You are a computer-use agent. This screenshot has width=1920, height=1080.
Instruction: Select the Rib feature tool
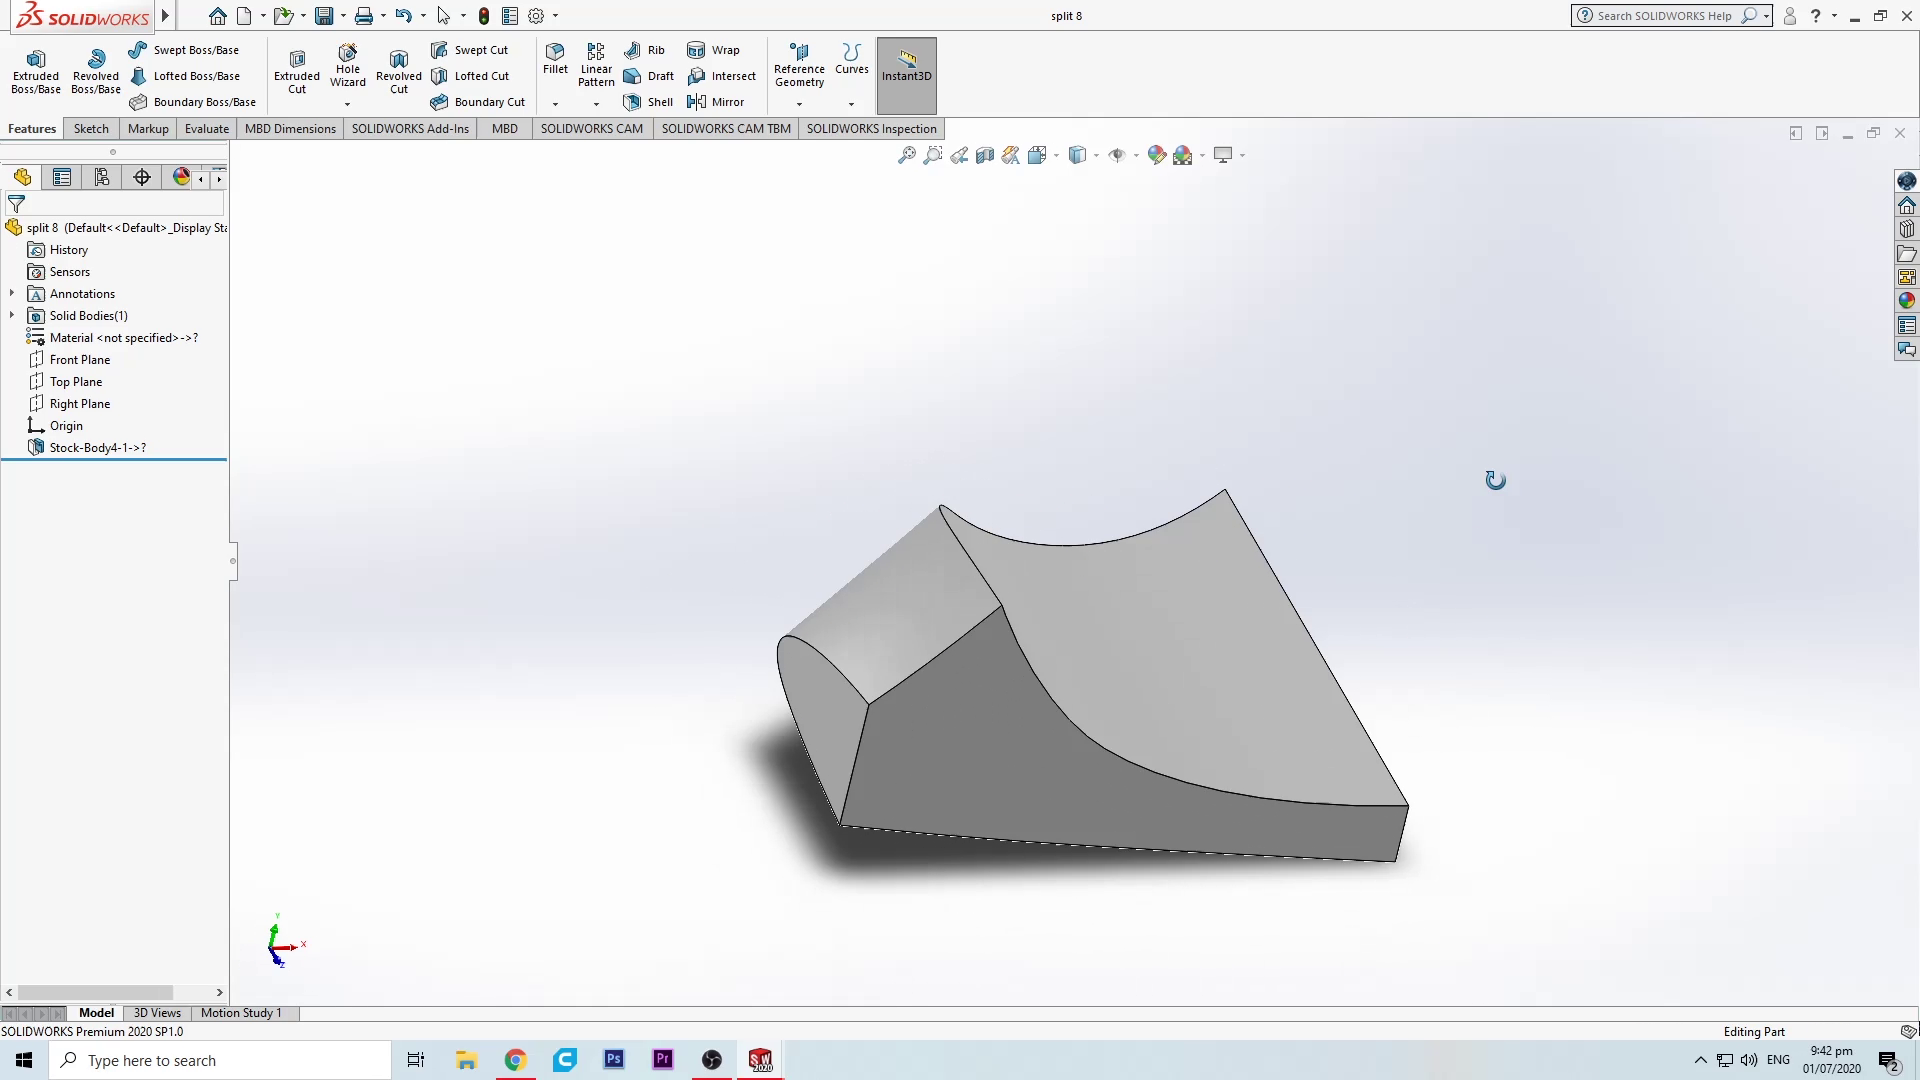point(644,50)
